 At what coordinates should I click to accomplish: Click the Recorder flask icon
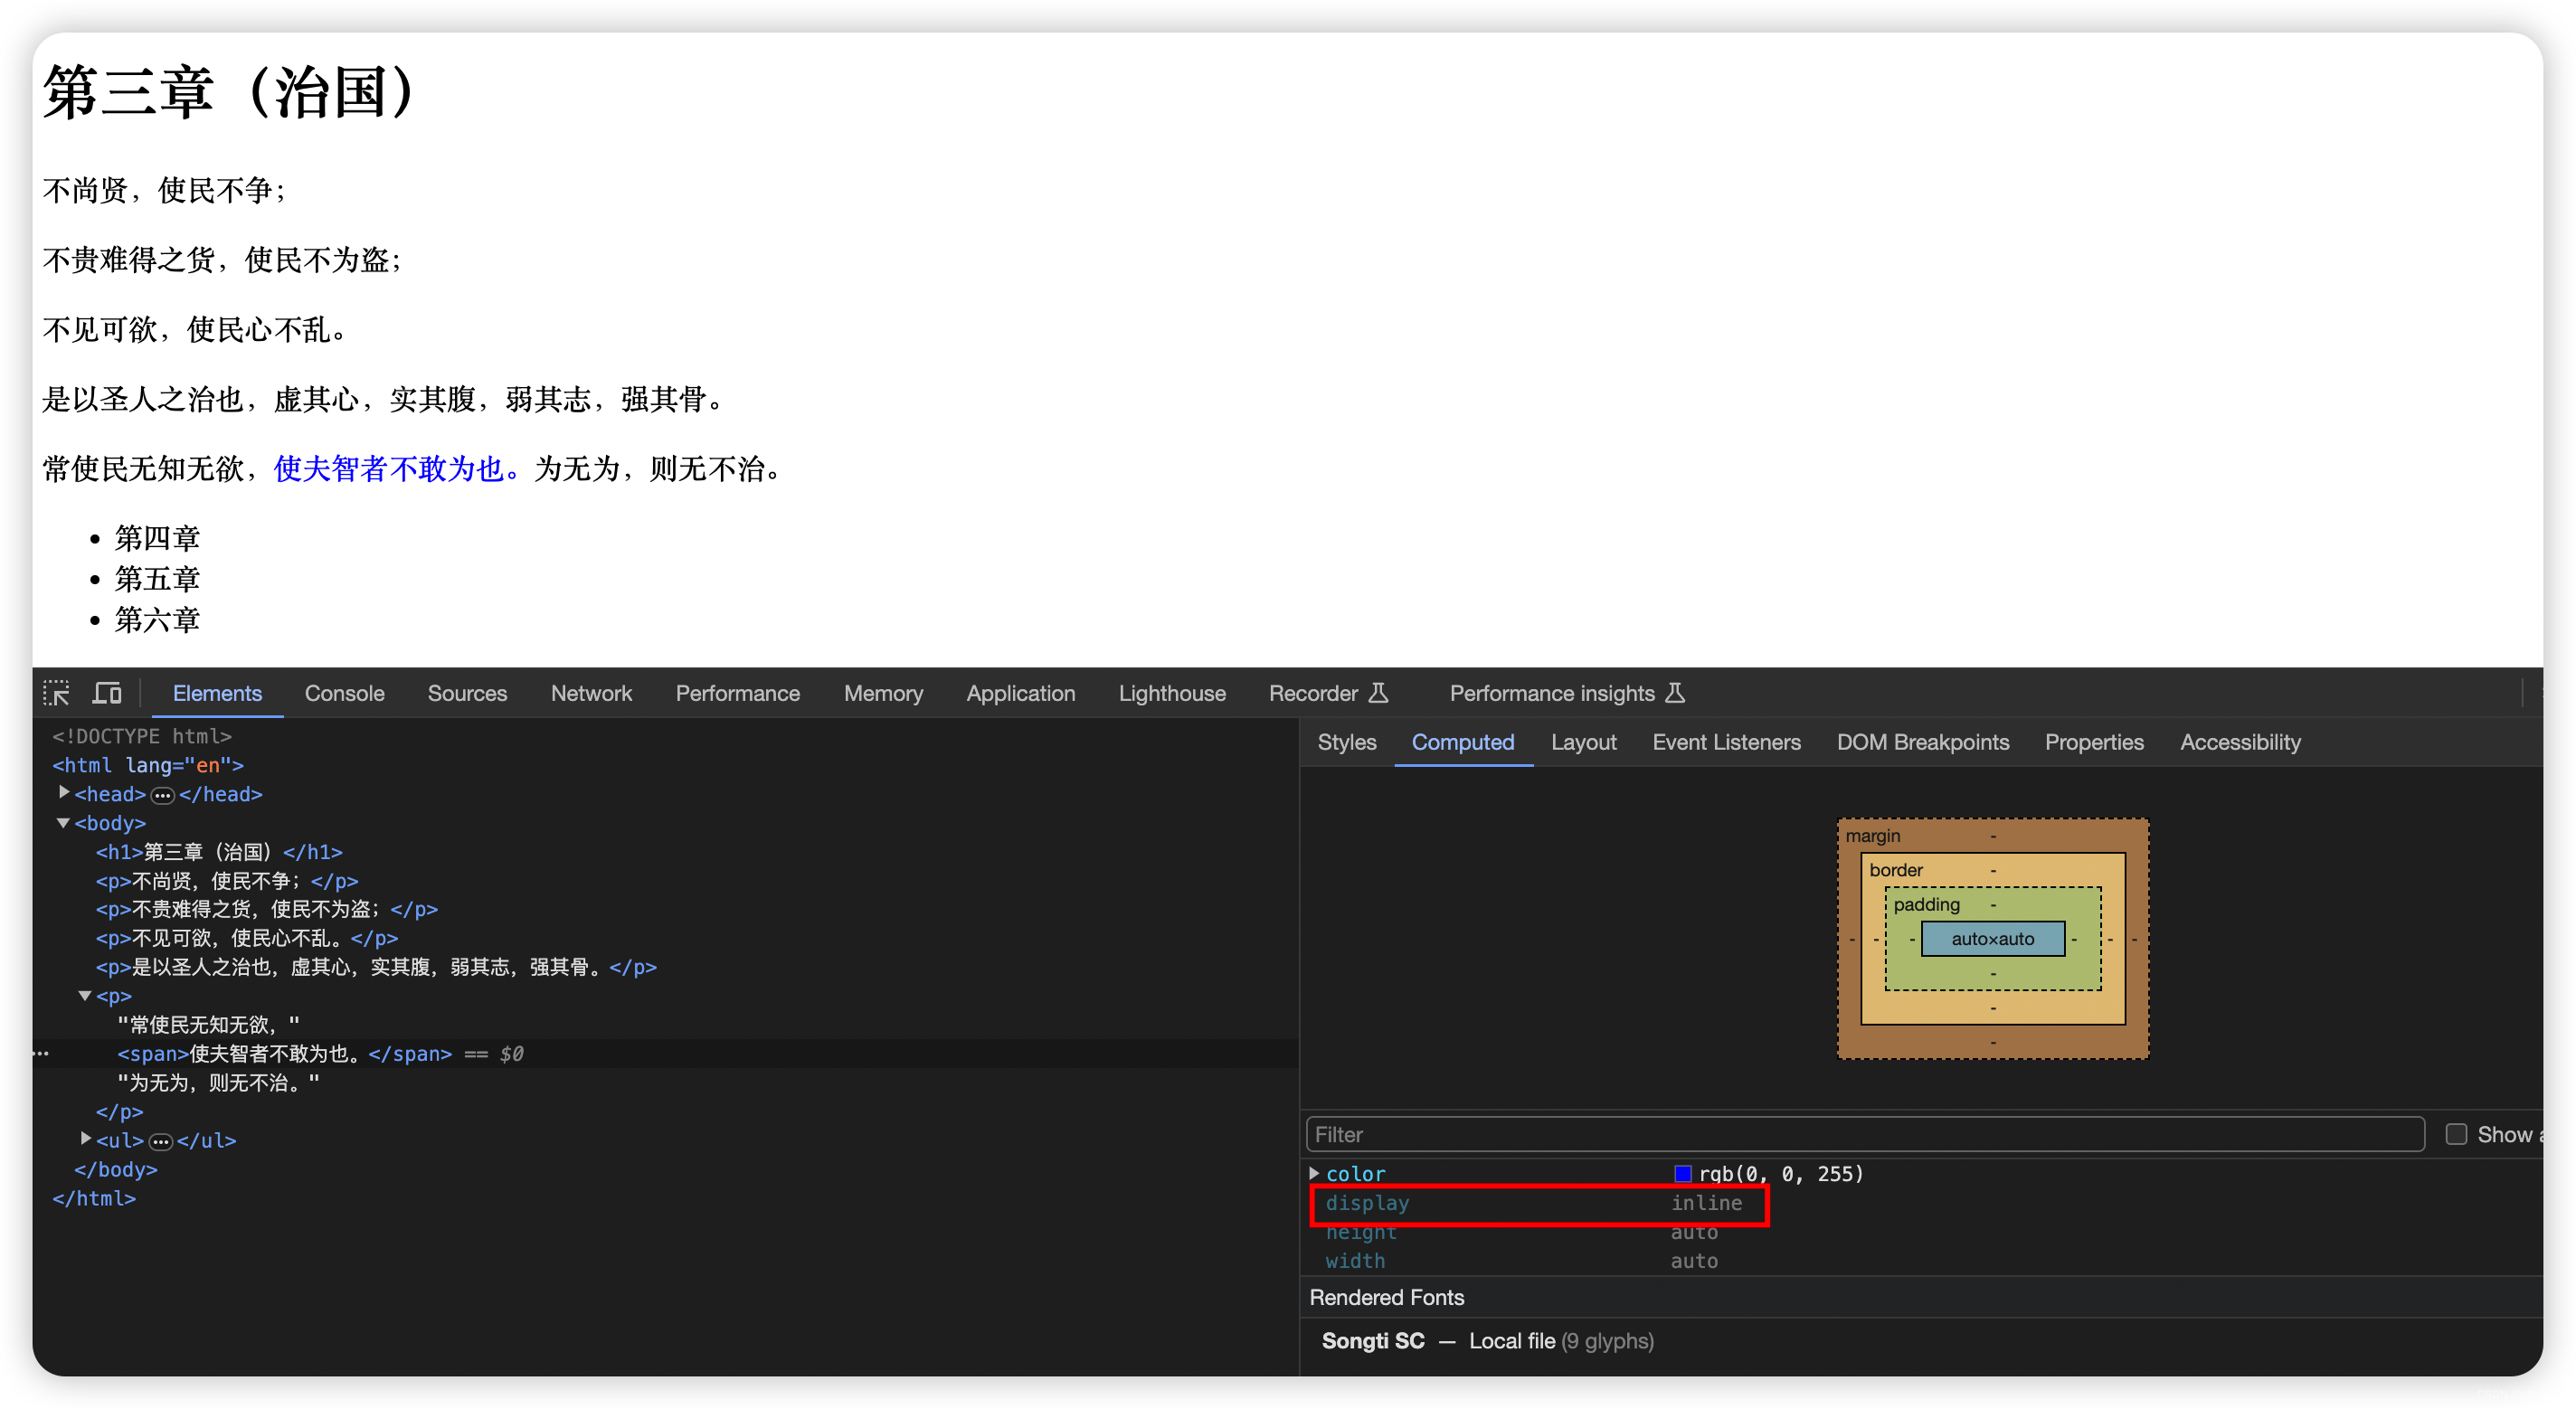[1378, 693]
